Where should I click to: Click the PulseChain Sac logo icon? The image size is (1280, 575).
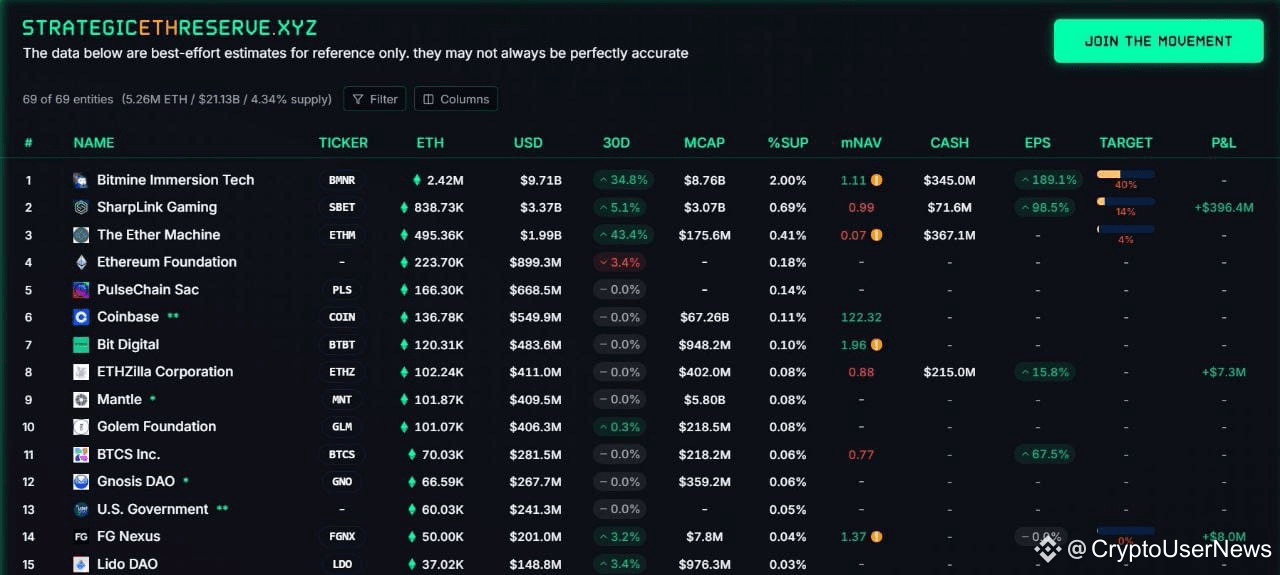tap(81, 290)
